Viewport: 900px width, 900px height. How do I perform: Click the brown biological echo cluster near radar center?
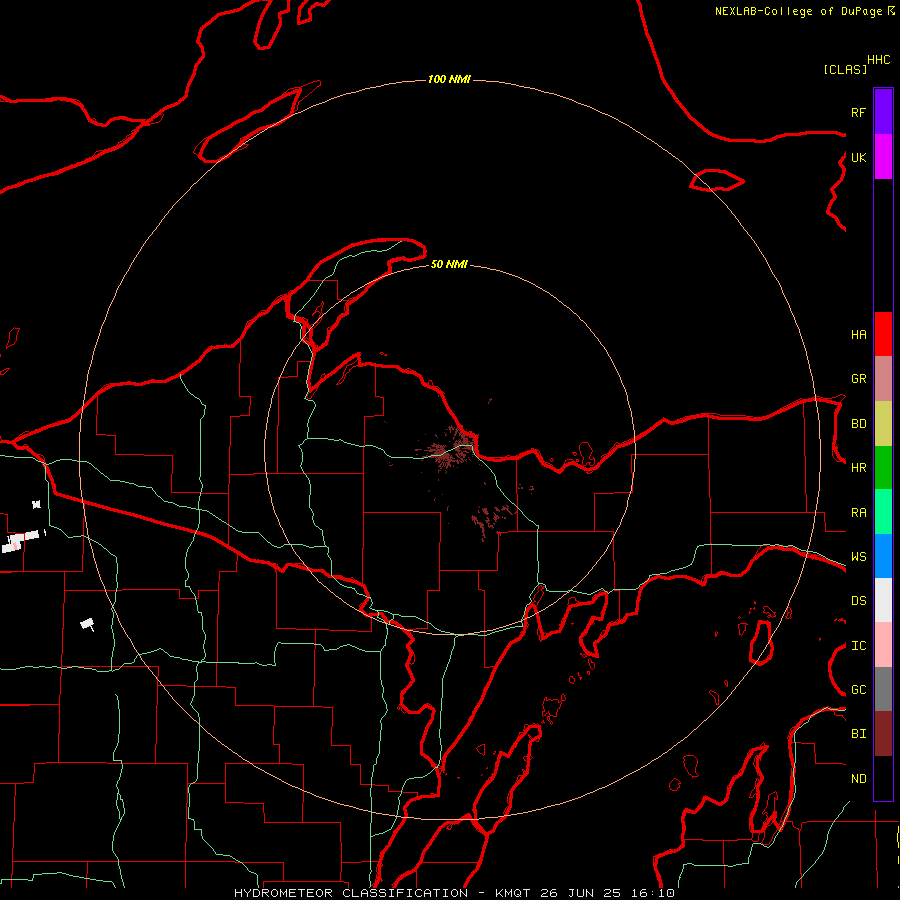point(449,448)
